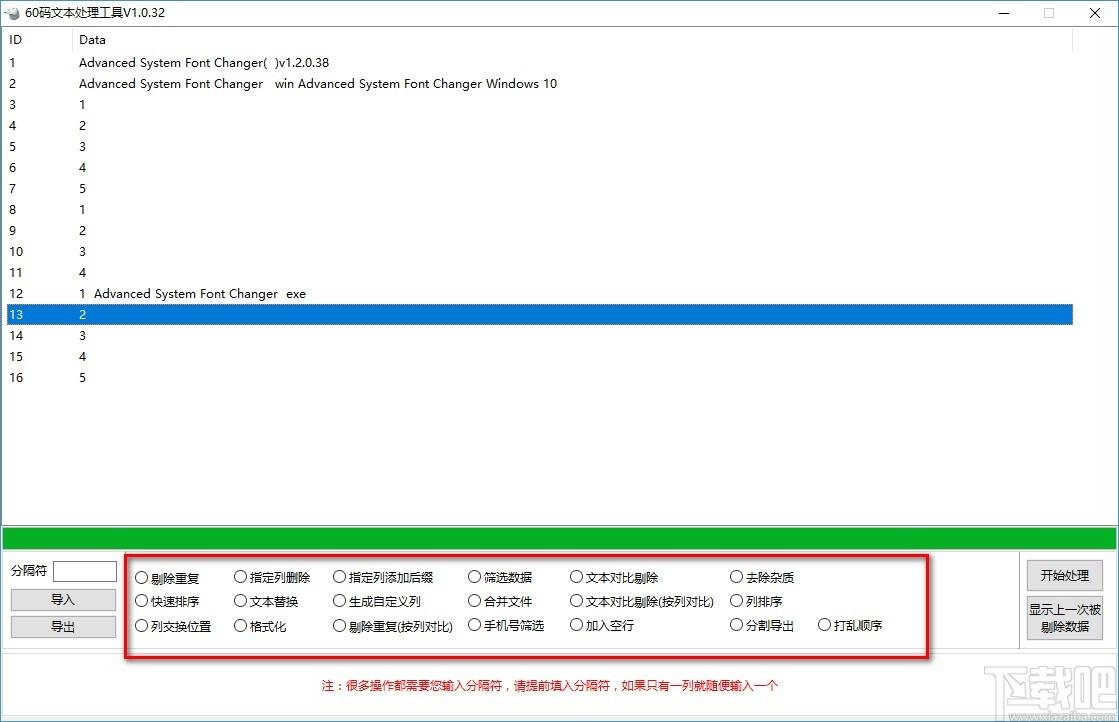Click the Data column header
The height and width of the screenshot is (722, 1119).
tap(92, 40)
